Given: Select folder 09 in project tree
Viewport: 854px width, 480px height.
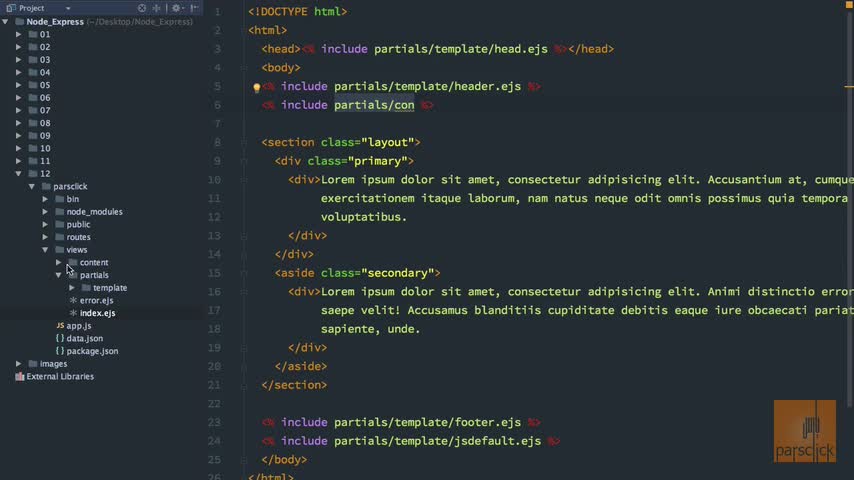Looking at the screenshot, I should pyautogui.click(x=45, y=136).
